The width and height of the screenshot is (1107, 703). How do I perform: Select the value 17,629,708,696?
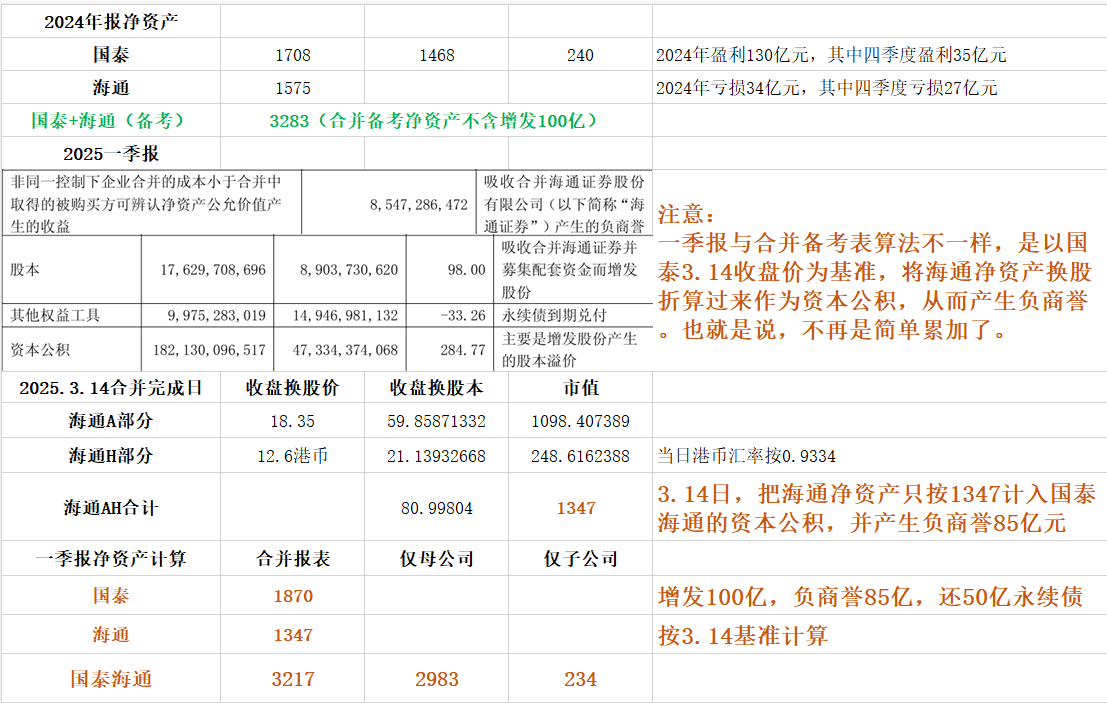(213, 270)
